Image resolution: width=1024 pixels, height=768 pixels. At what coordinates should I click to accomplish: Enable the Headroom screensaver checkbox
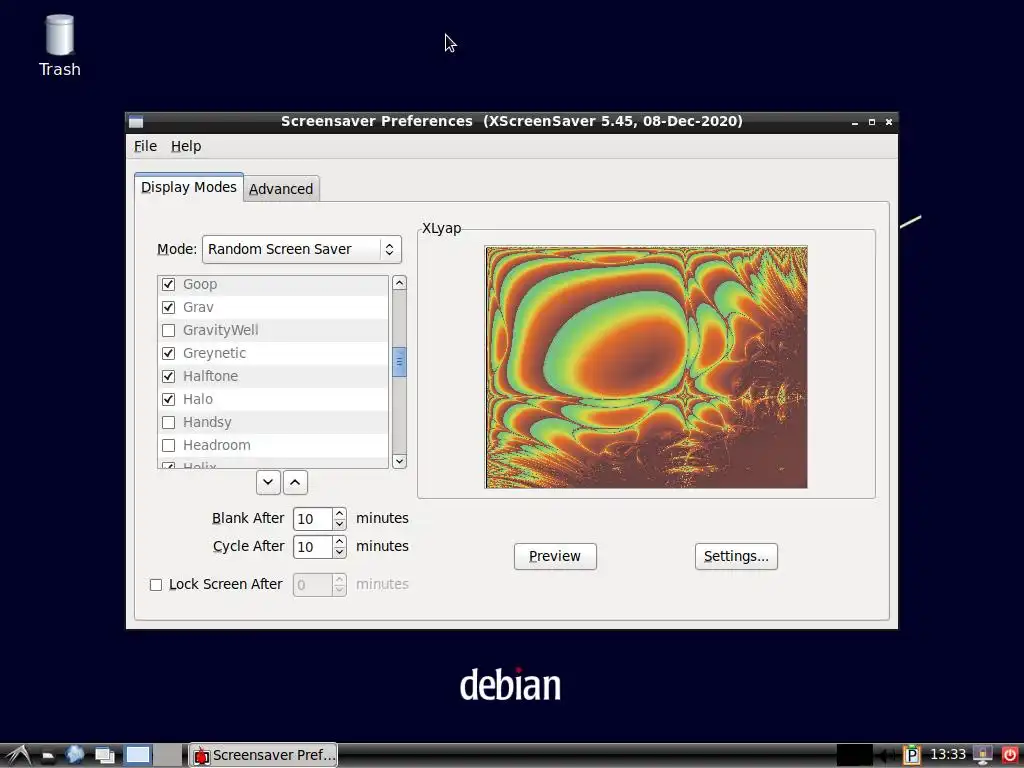(168, 445)
